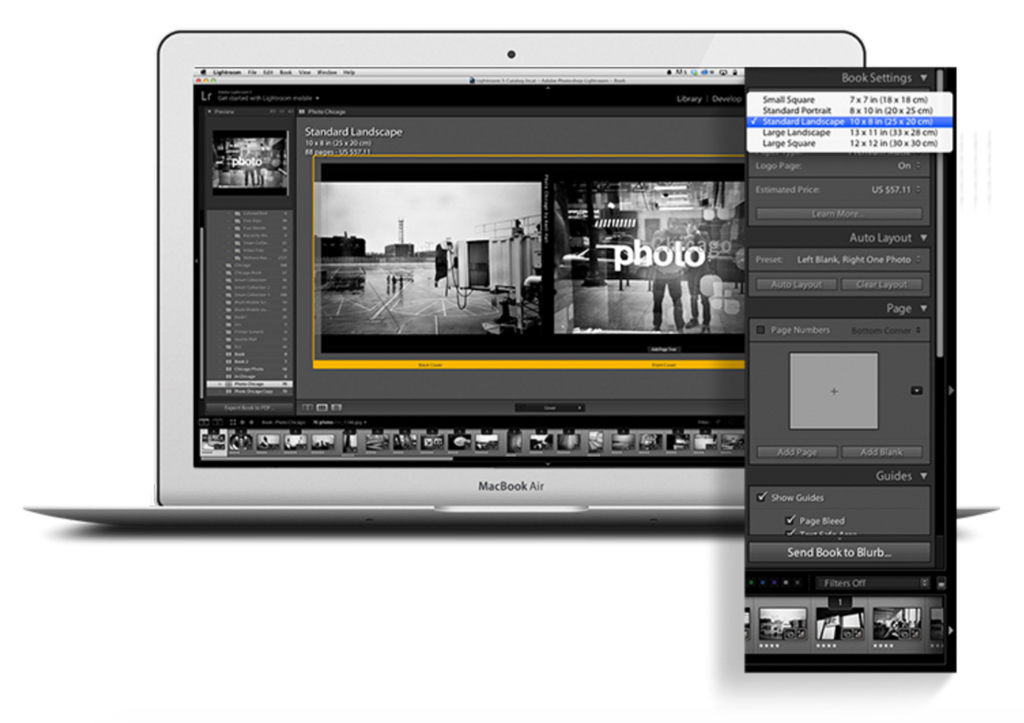Image resolution: width=1024 pixels, height=723 pixels.
Task: Open Get started with Lightroom mobile dropdown
Action: (x=268, y=99)
